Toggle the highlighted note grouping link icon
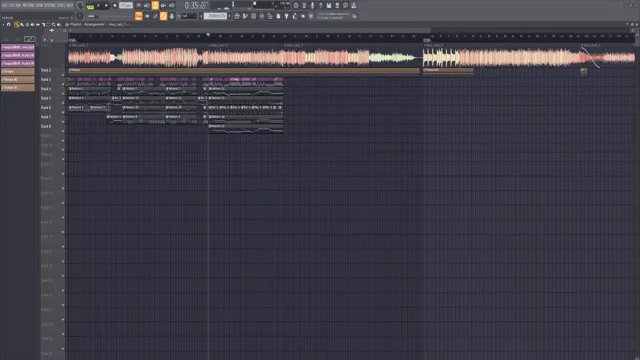The width and height of the screenshot is (640, 360). coord(164,16)
